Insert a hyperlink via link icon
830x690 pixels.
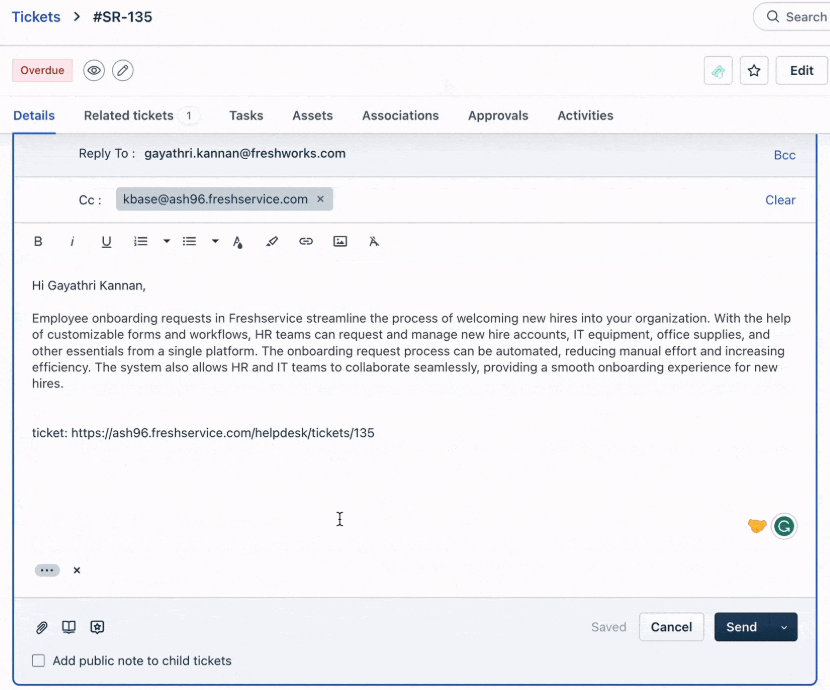[306, 241]
